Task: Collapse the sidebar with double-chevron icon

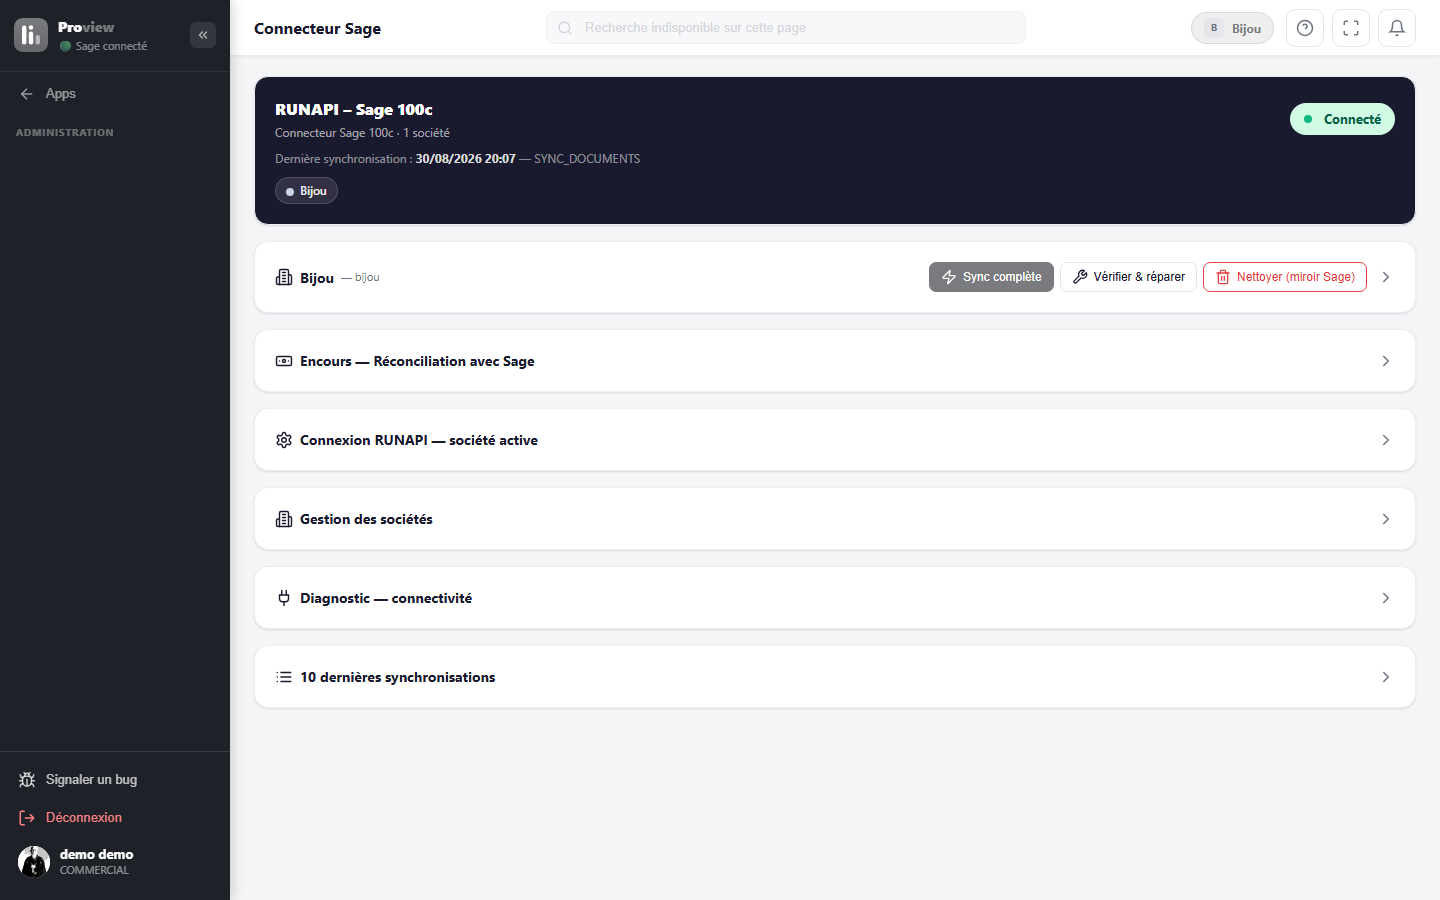Action: tap(203, 35)
